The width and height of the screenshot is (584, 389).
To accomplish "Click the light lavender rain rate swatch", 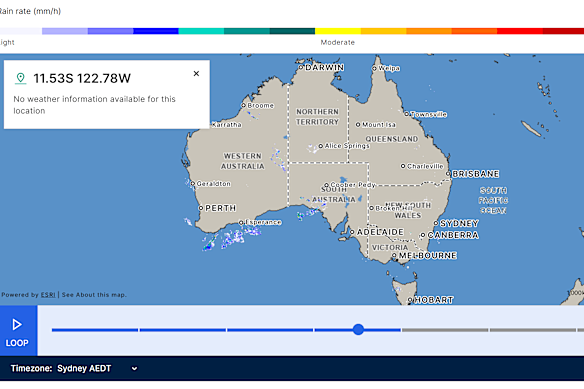I will [x=65, y=31].
